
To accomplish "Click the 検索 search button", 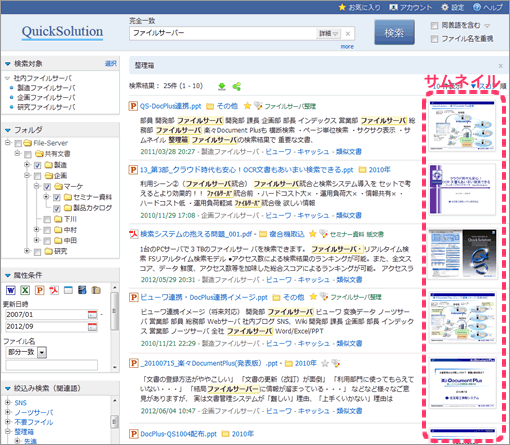I will tap(394, 32).
